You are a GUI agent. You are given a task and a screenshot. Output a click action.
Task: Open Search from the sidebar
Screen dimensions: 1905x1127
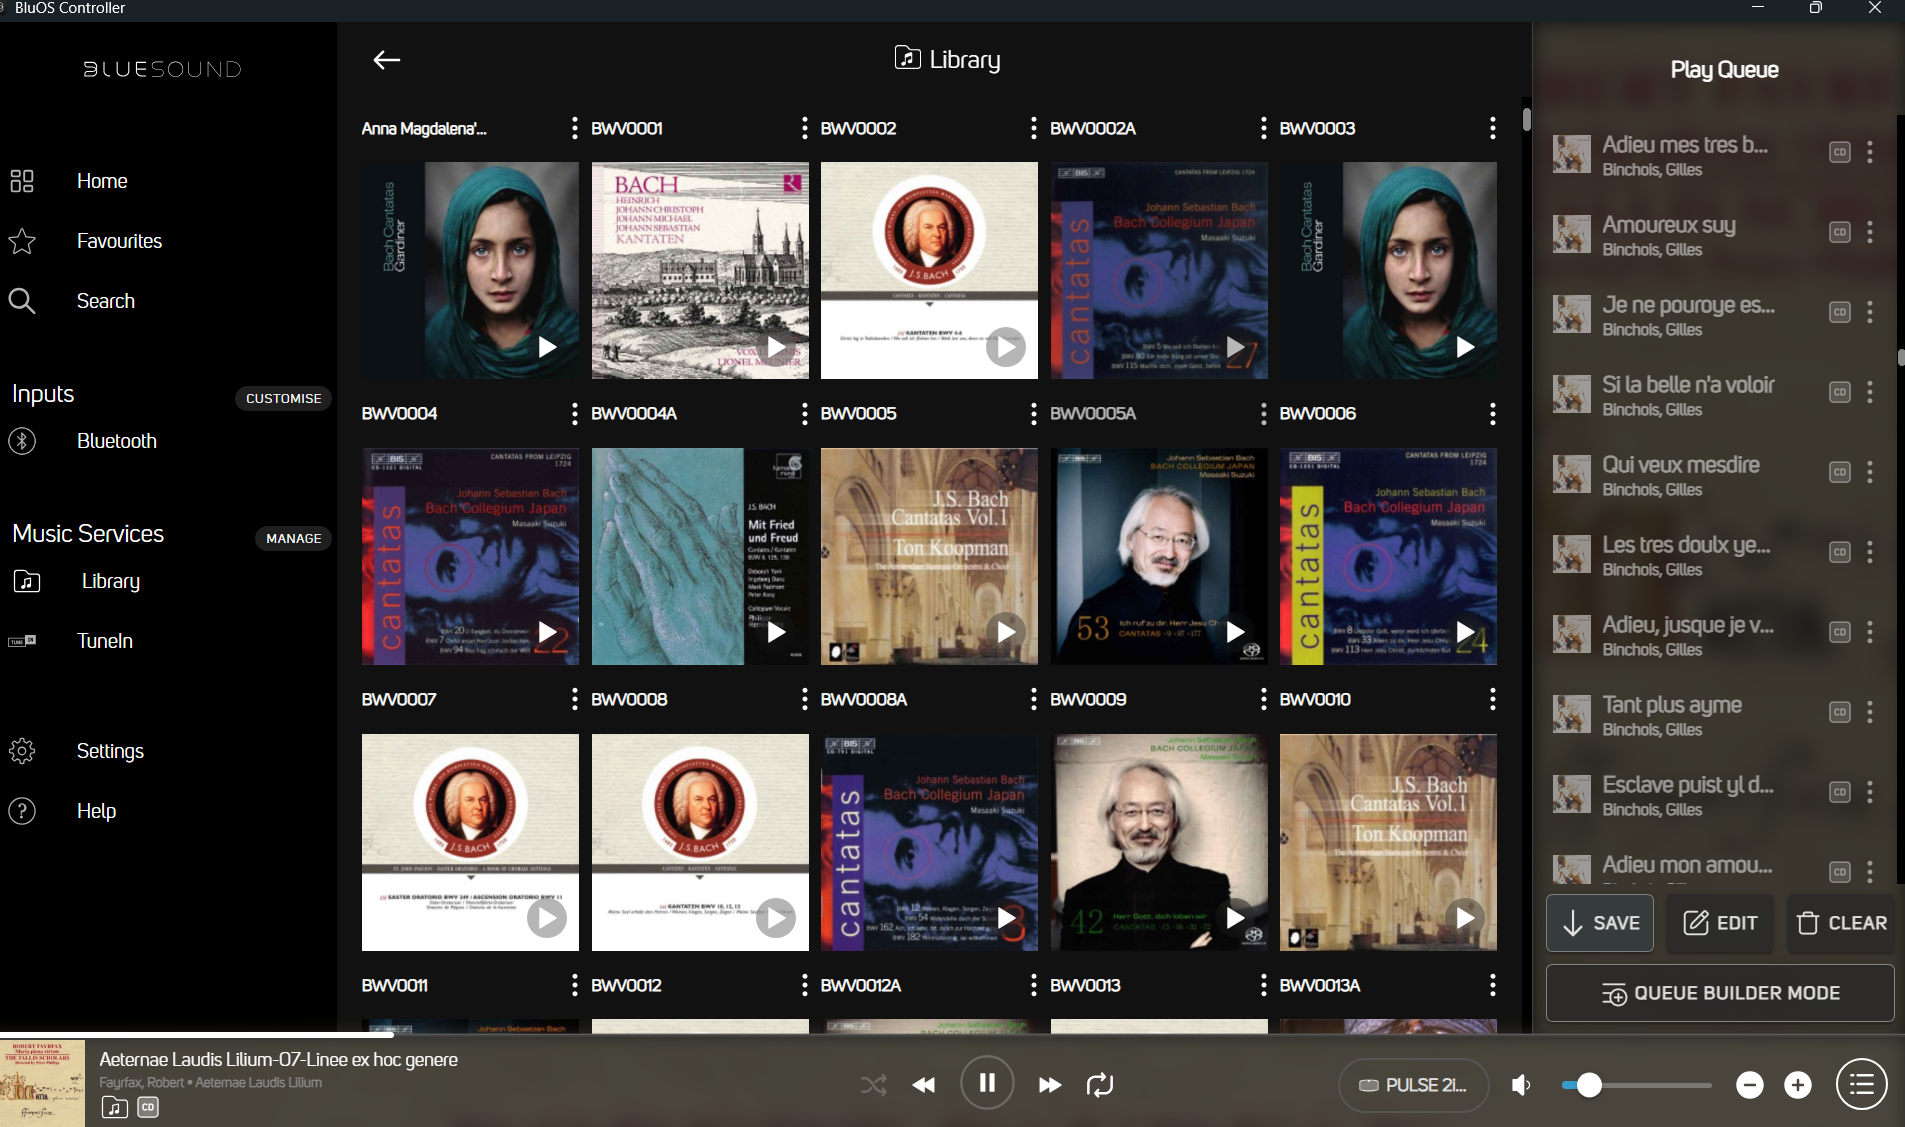click(105, 301)
